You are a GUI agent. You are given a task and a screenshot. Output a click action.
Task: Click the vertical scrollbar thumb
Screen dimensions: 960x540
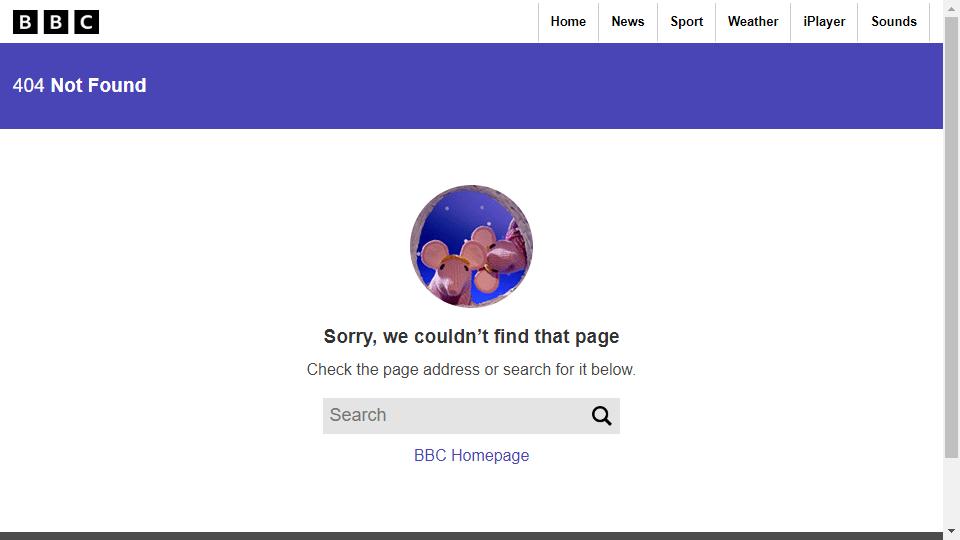[951, 238]
